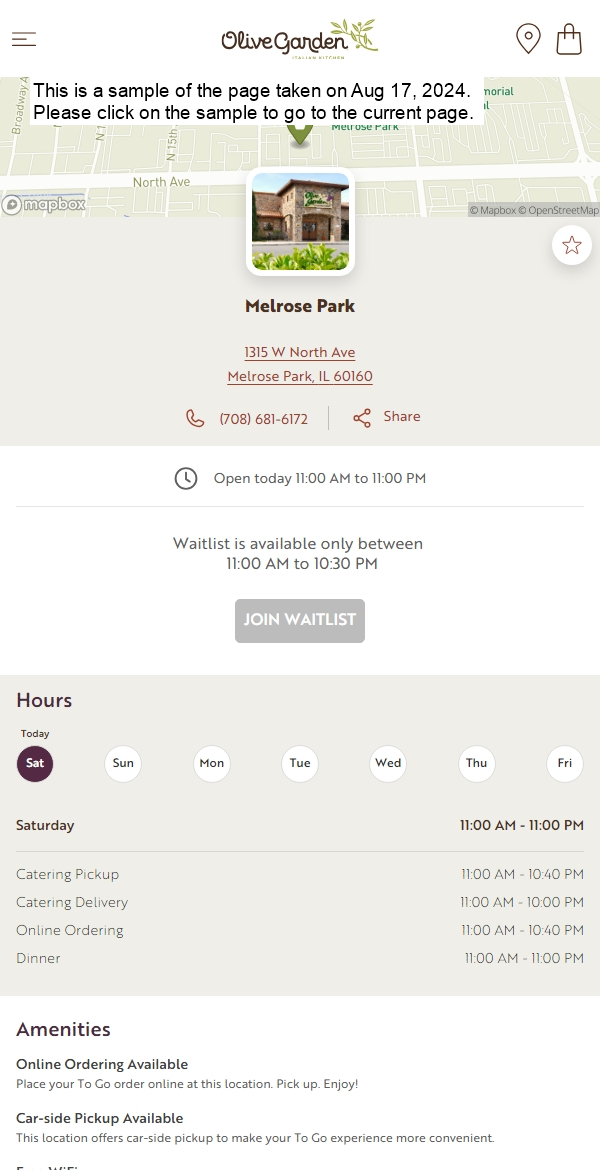Select the Sat day tab
The width and height of the screenshot is (600, 1170).
[x=35, y=763]
